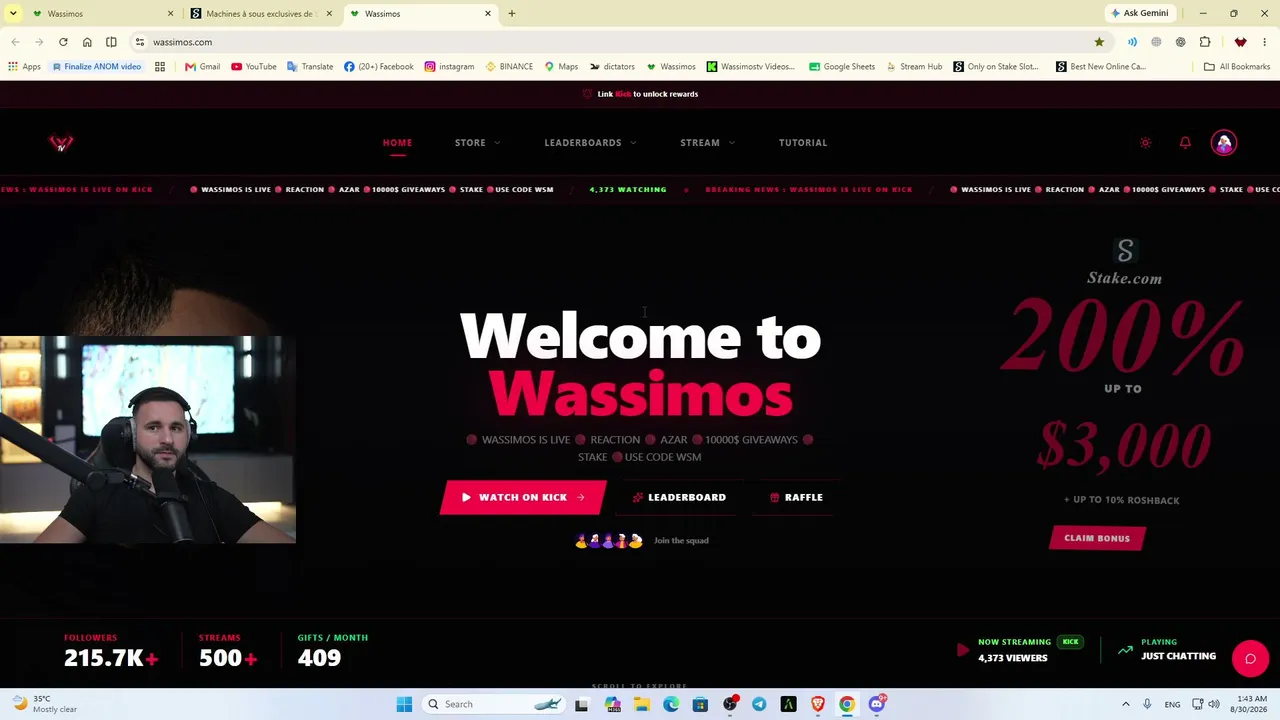This screenshot has width=1280, height=720.
Task: Click Ask Gemini button
Action: coord(1139,14)
